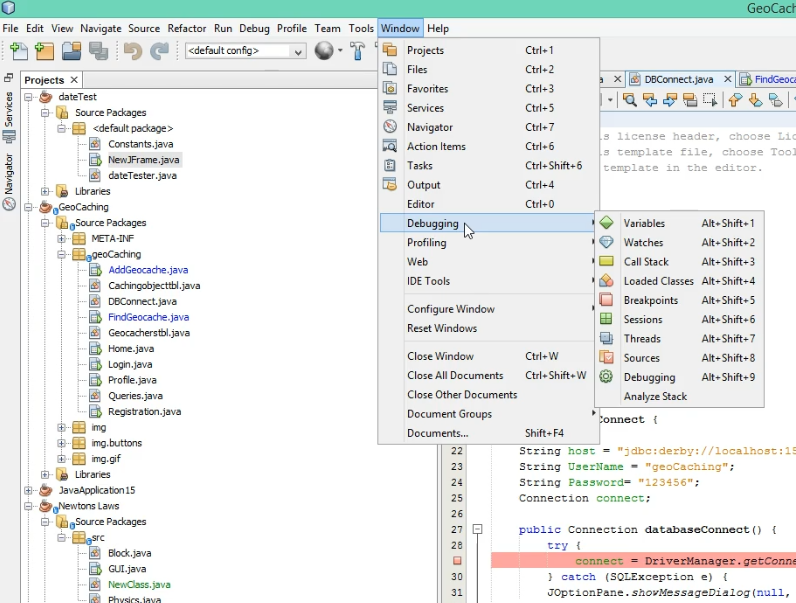Click the Open Project toolbar icon
The width and height of the screenshot is (796, 603).
click(72, 51)
